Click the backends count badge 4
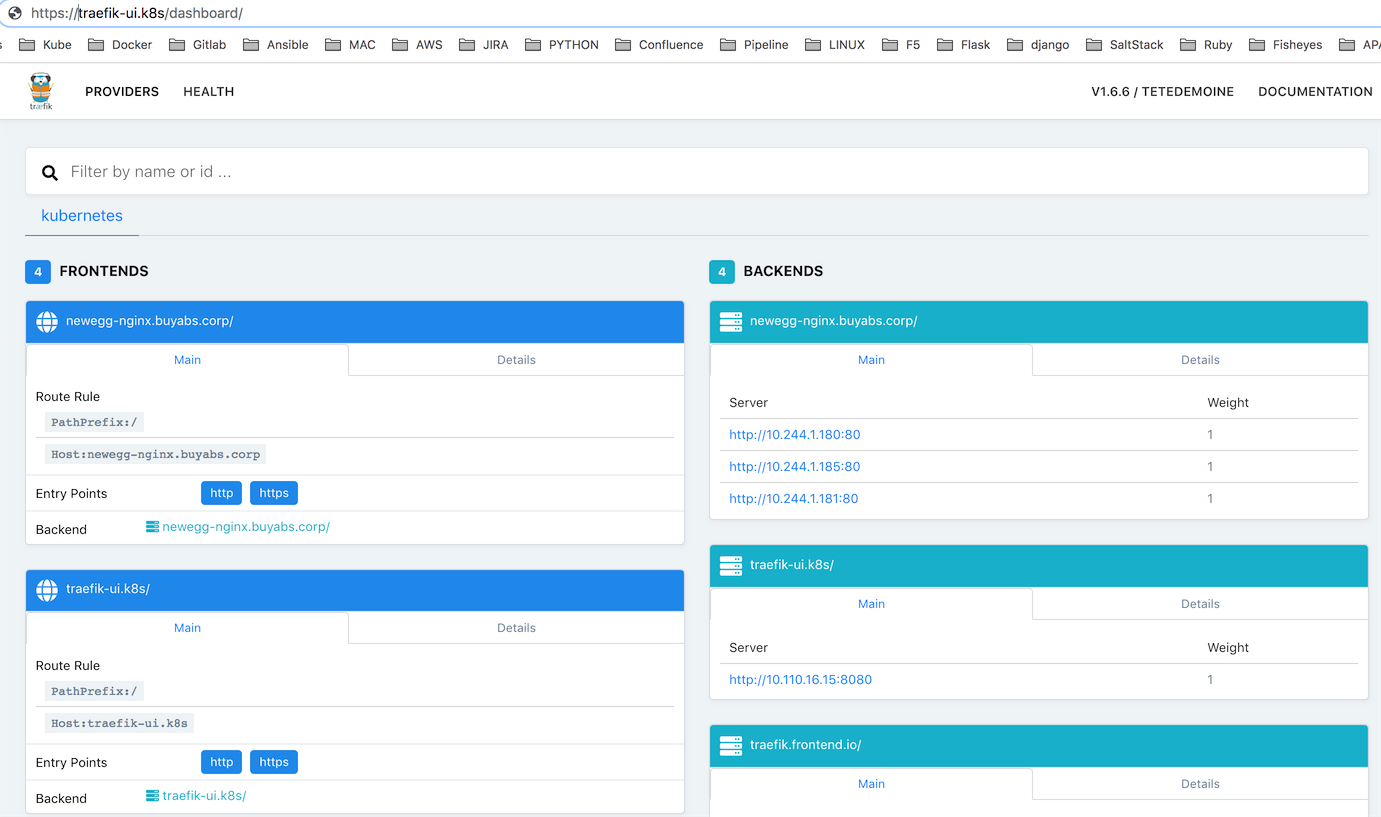 click(x=722, y=271)
